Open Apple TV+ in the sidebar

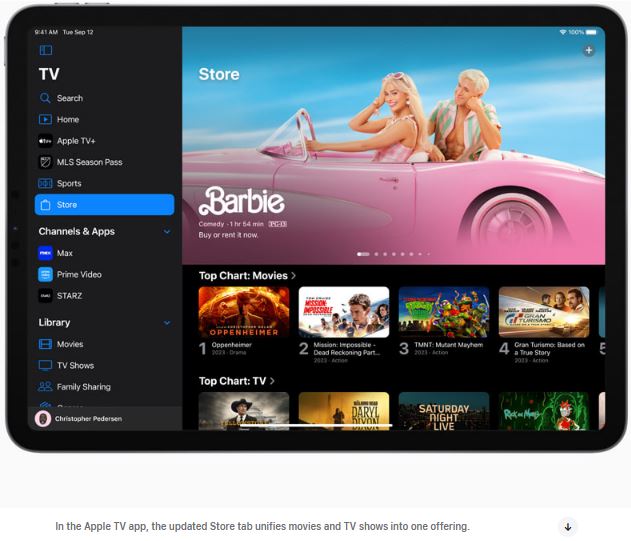click(105, 141)
